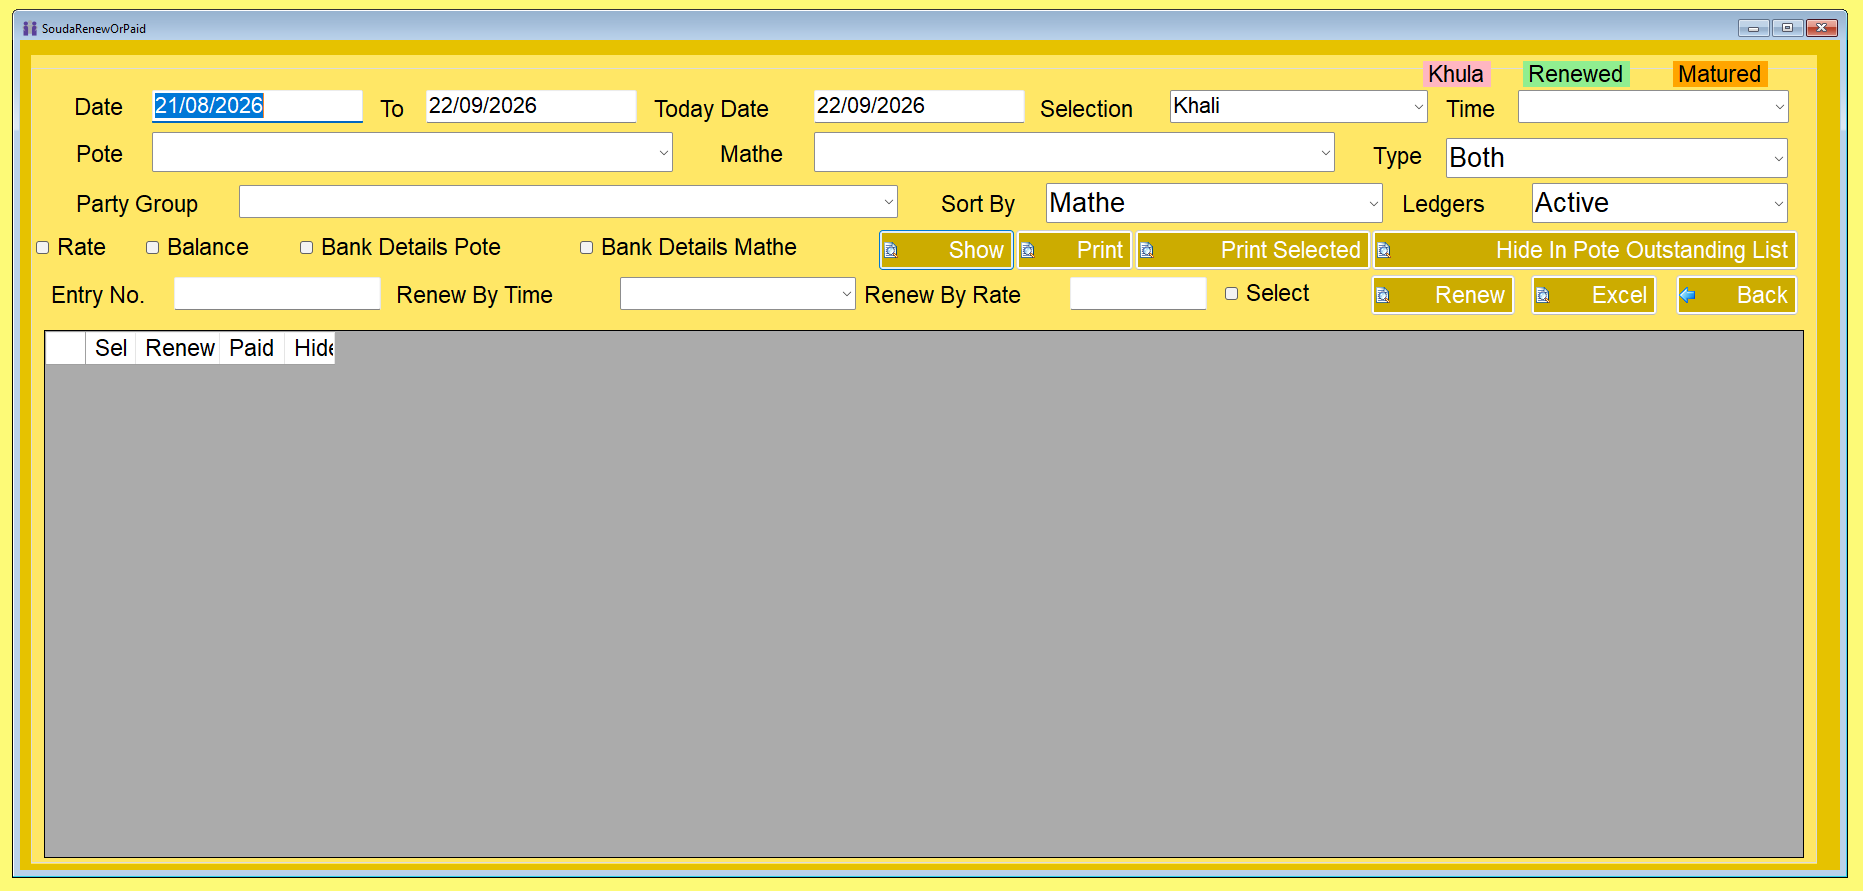Click the orange Matured legend label
This screenshot has width=1863, height=891.
[x=1720, y=74]
